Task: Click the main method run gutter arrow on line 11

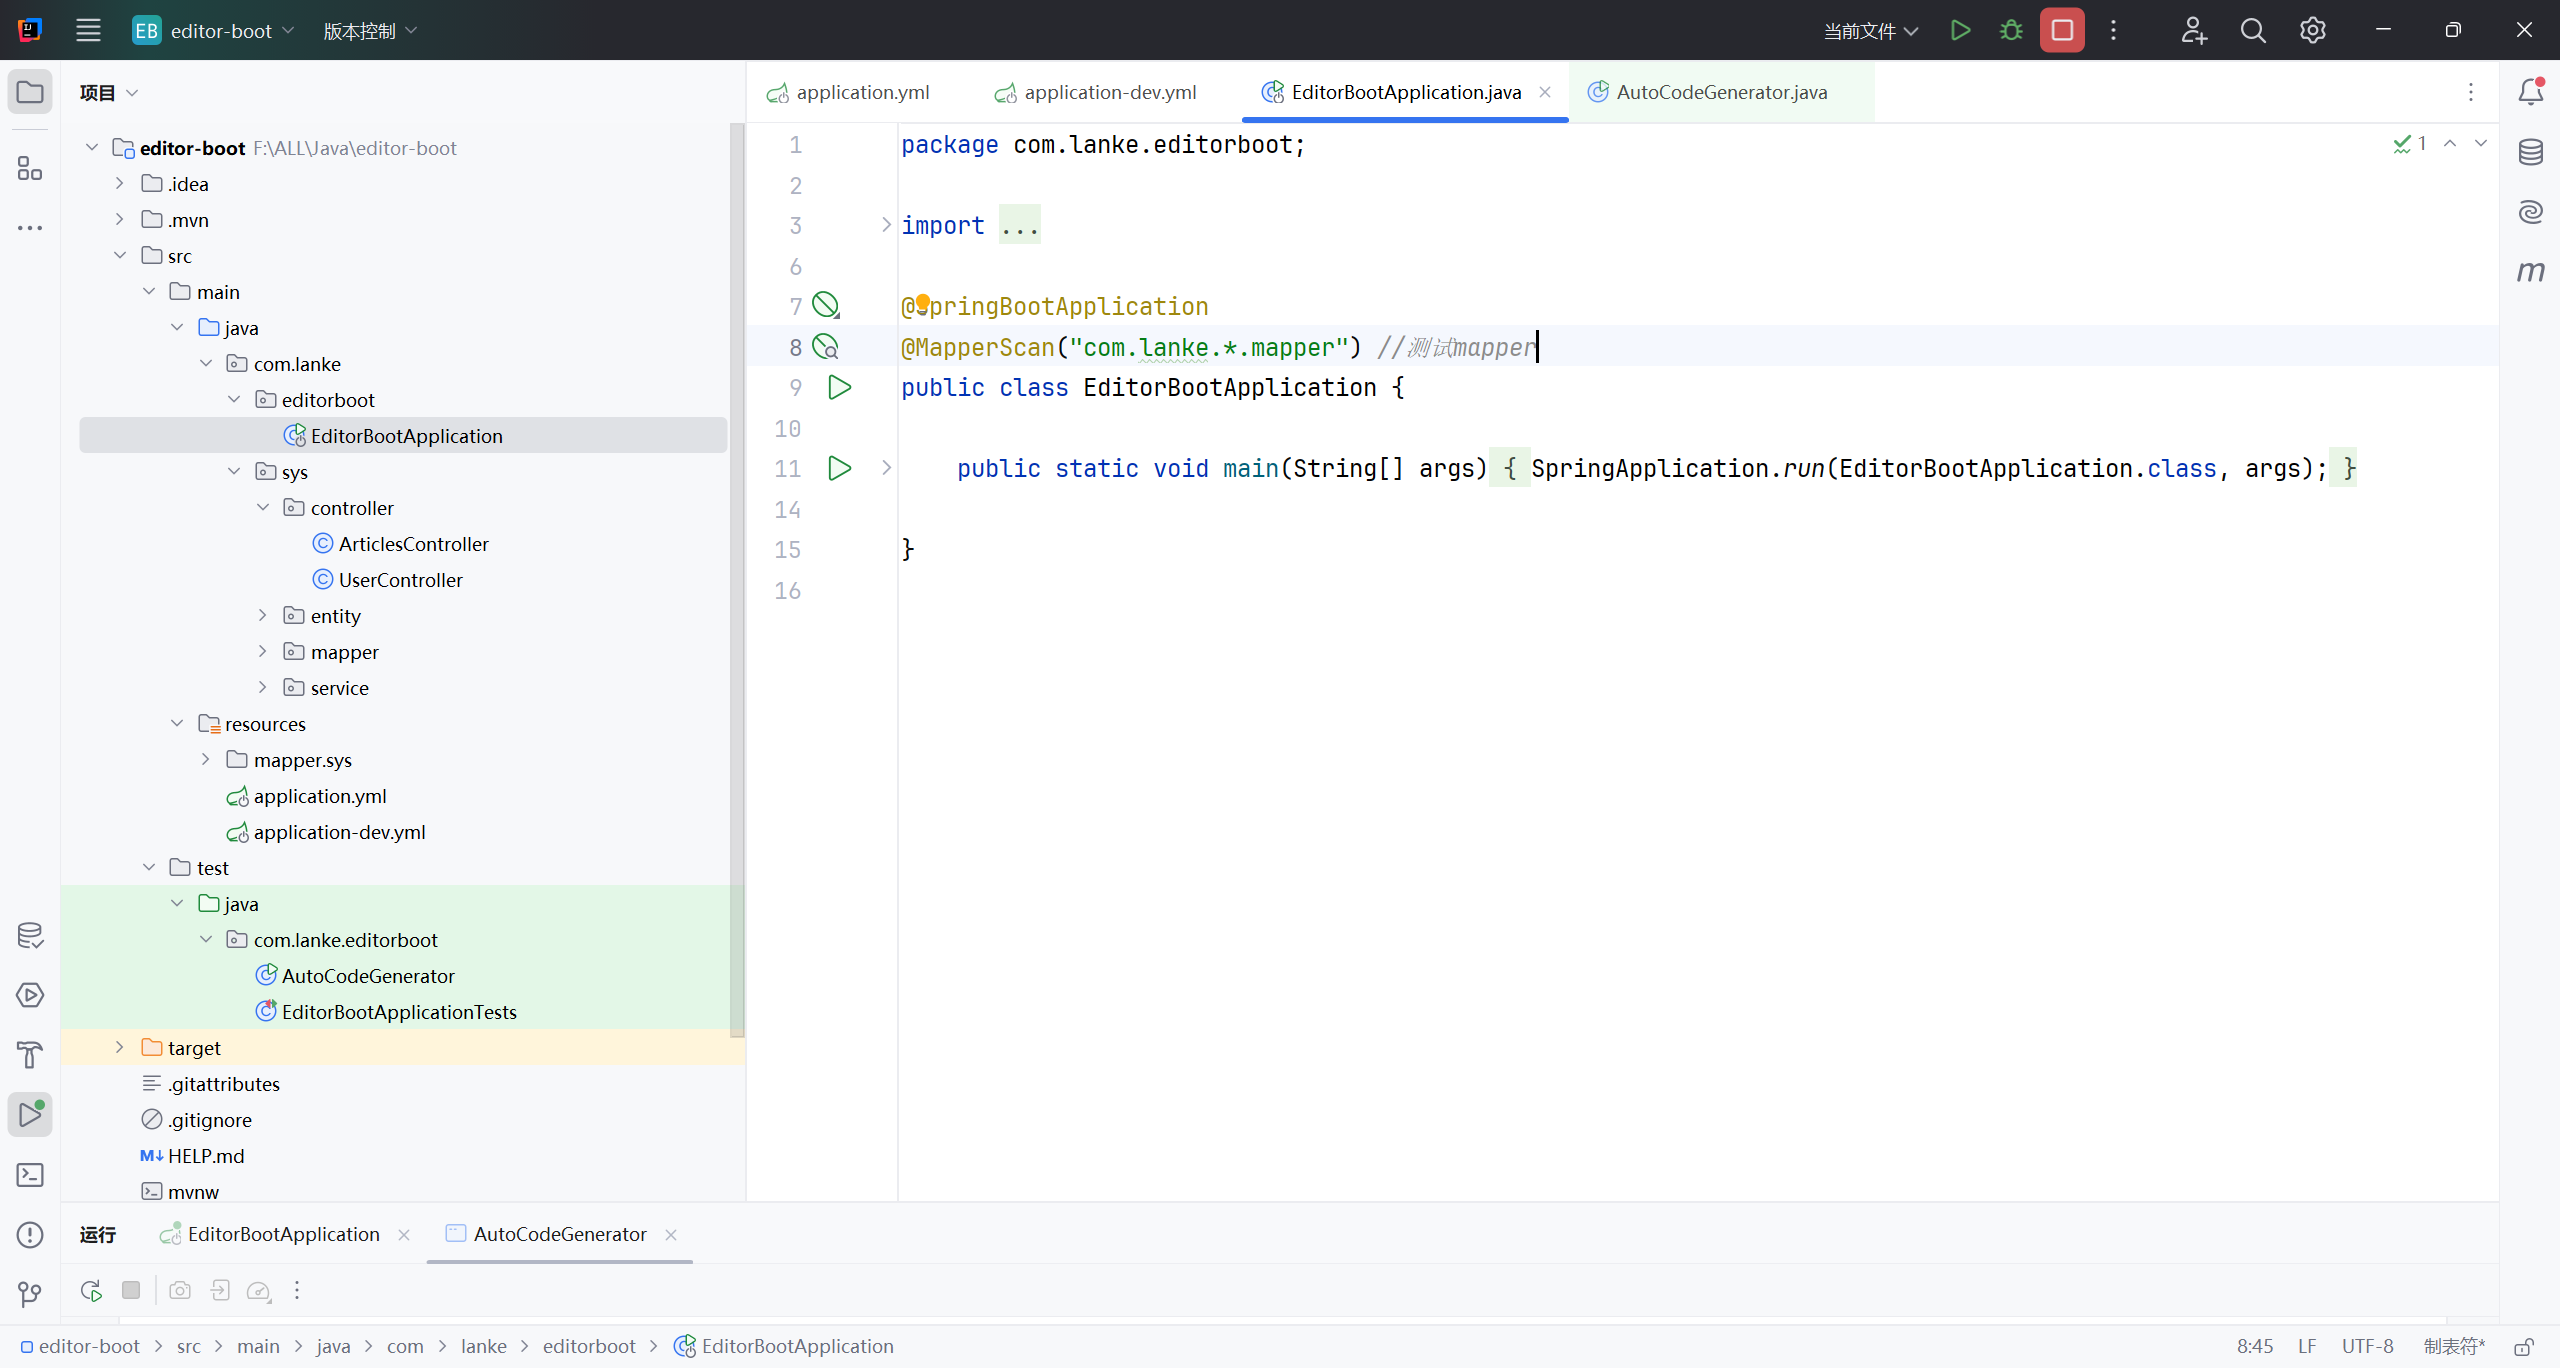Action: click(839, 468)
